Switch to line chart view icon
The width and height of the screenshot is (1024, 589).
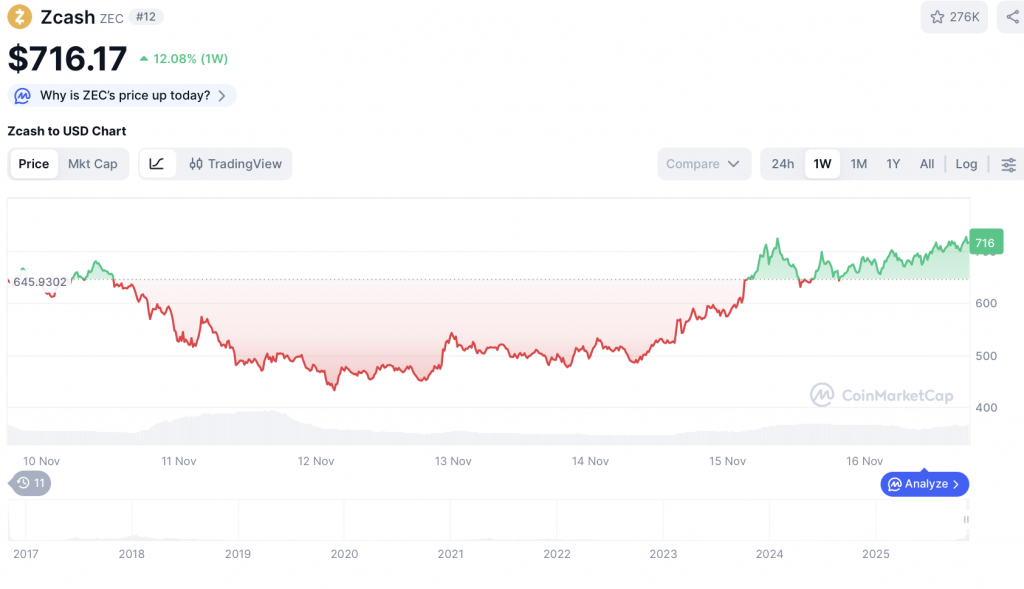pos(157,164)
